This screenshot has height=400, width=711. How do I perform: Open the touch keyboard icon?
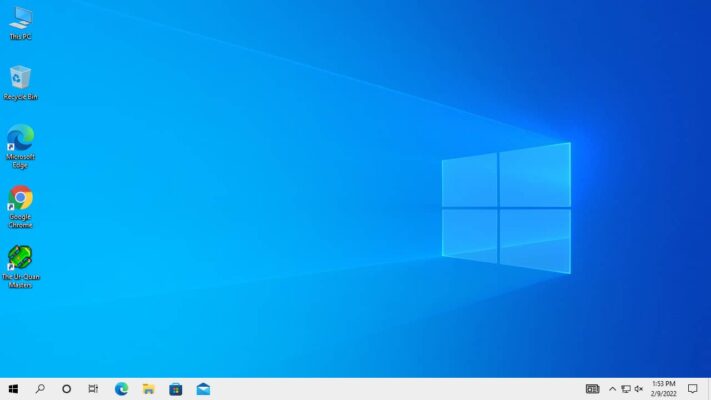point(592,389)
